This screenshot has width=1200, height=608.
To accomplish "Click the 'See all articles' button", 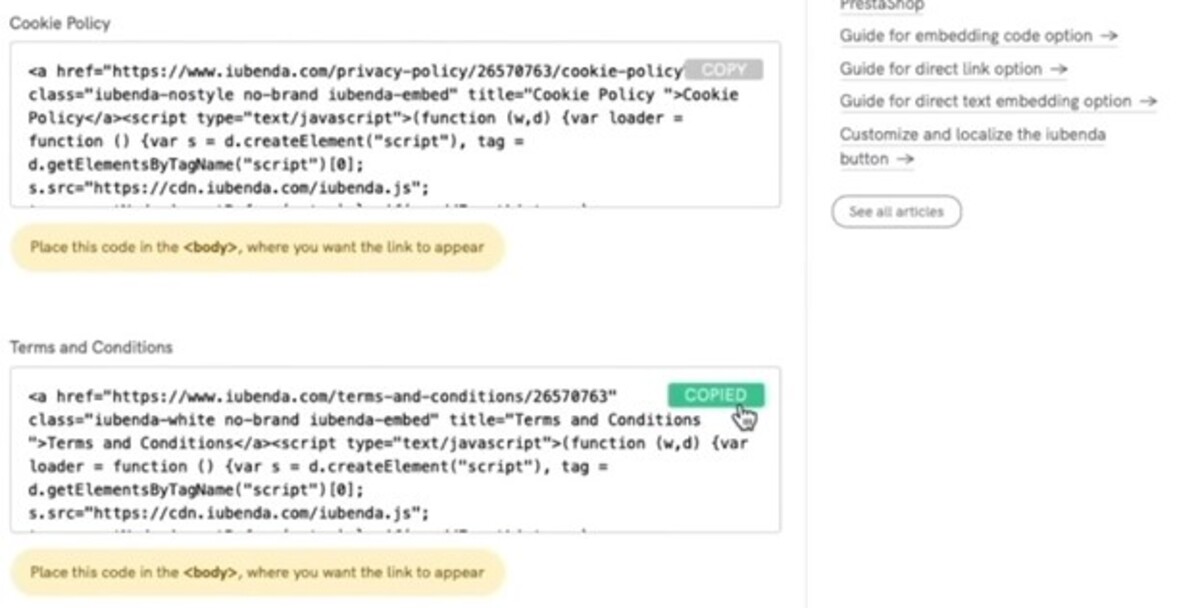I will click(x=896, y=212).
